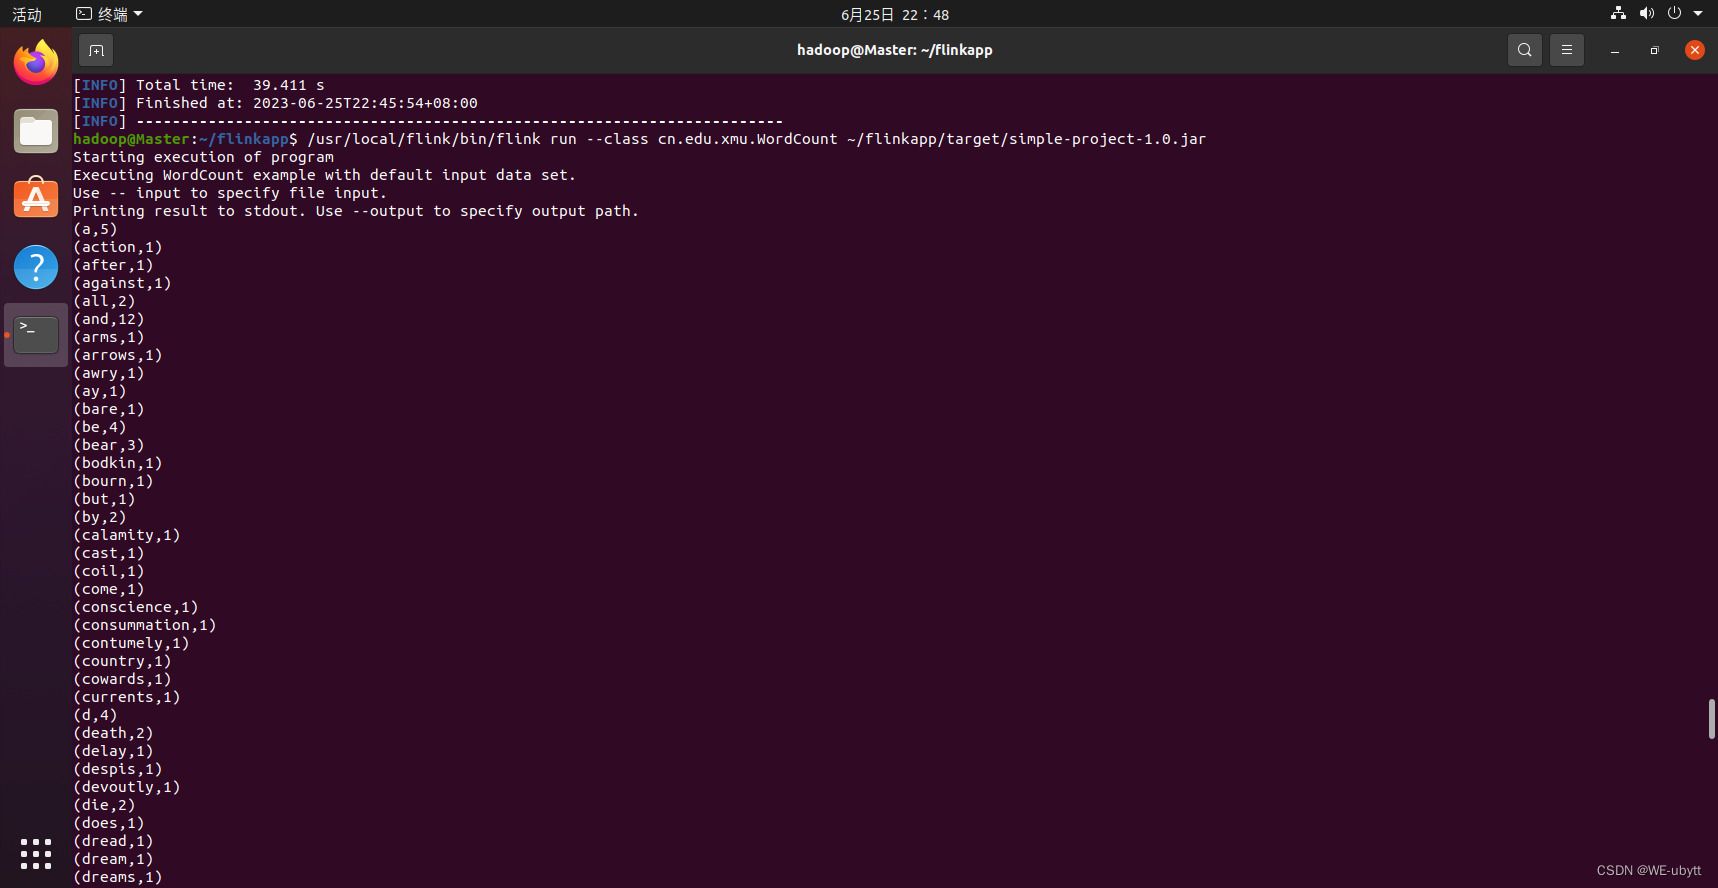
Task: Open the volume indicator
Action: pos(1646,13)
